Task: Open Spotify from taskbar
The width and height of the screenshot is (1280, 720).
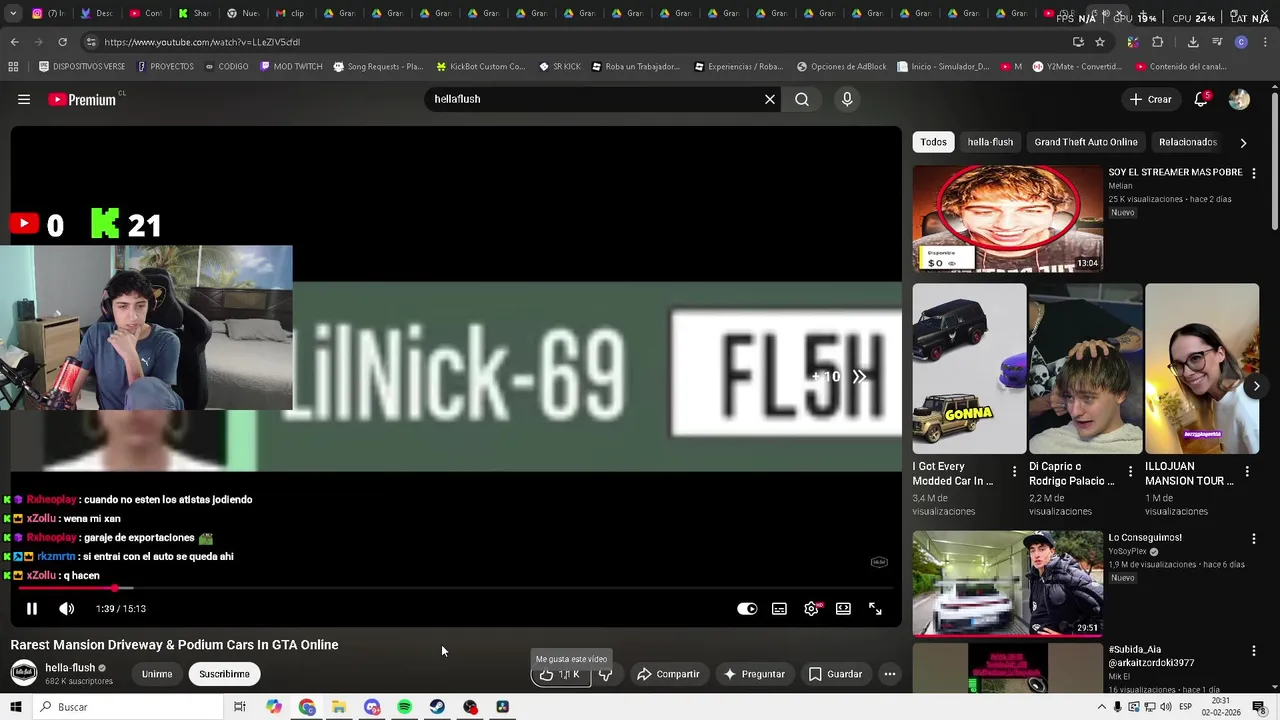Action: [404, 707]
